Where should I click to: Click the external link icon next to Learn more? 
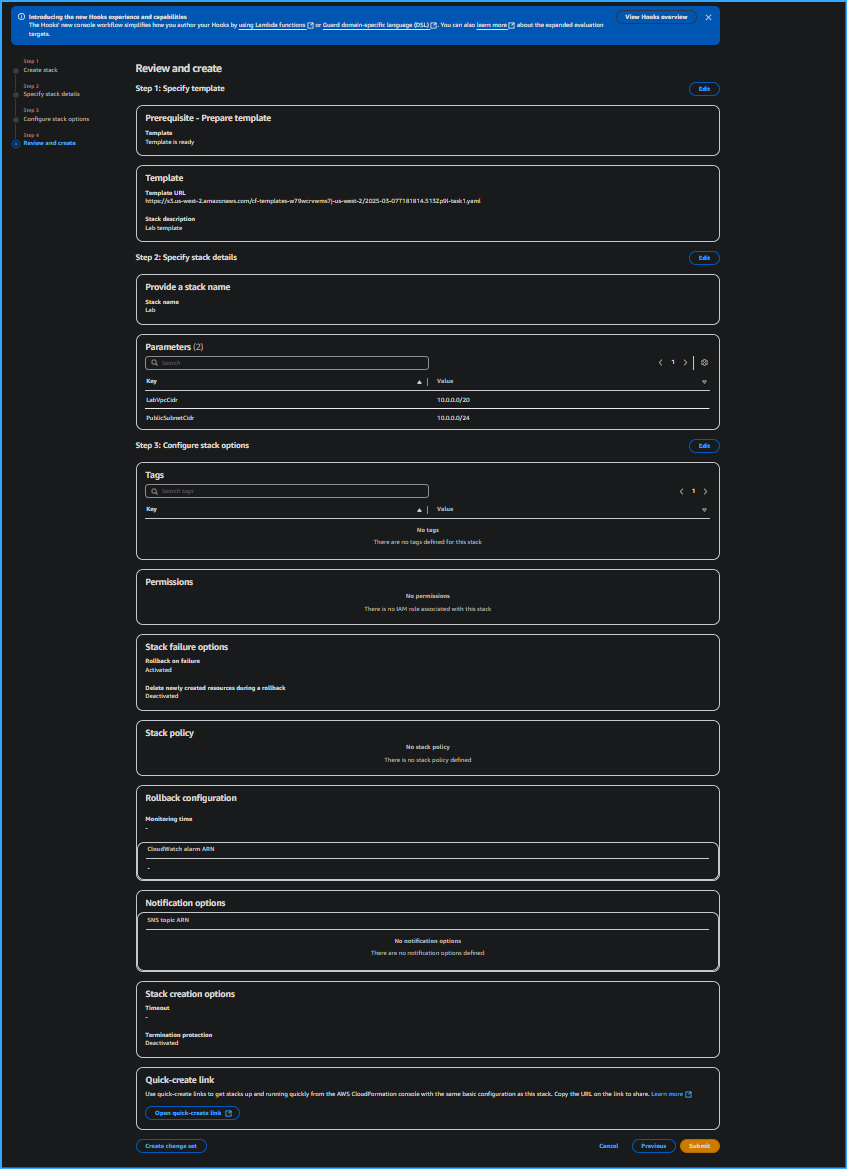click(x=689, y=1094)
